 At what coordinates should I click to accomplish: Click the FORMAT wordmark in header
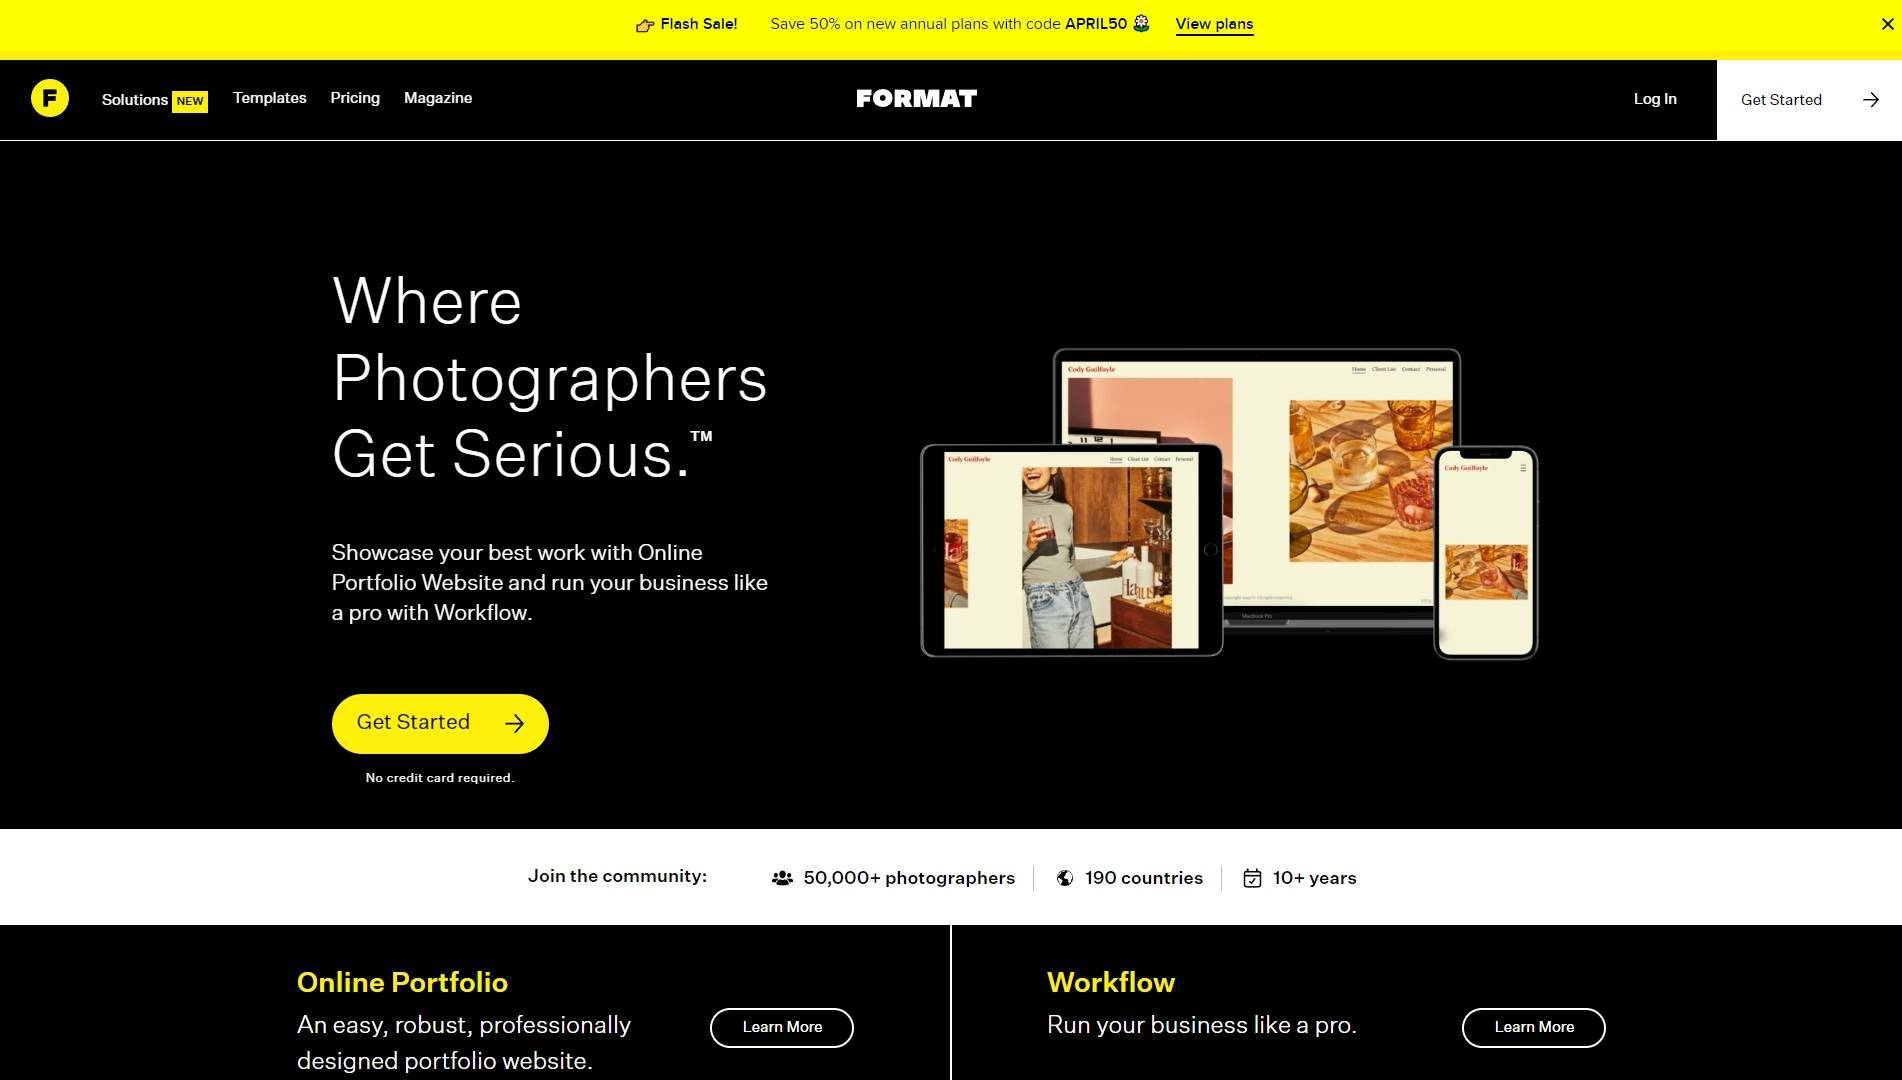click(x=916, y=99)
